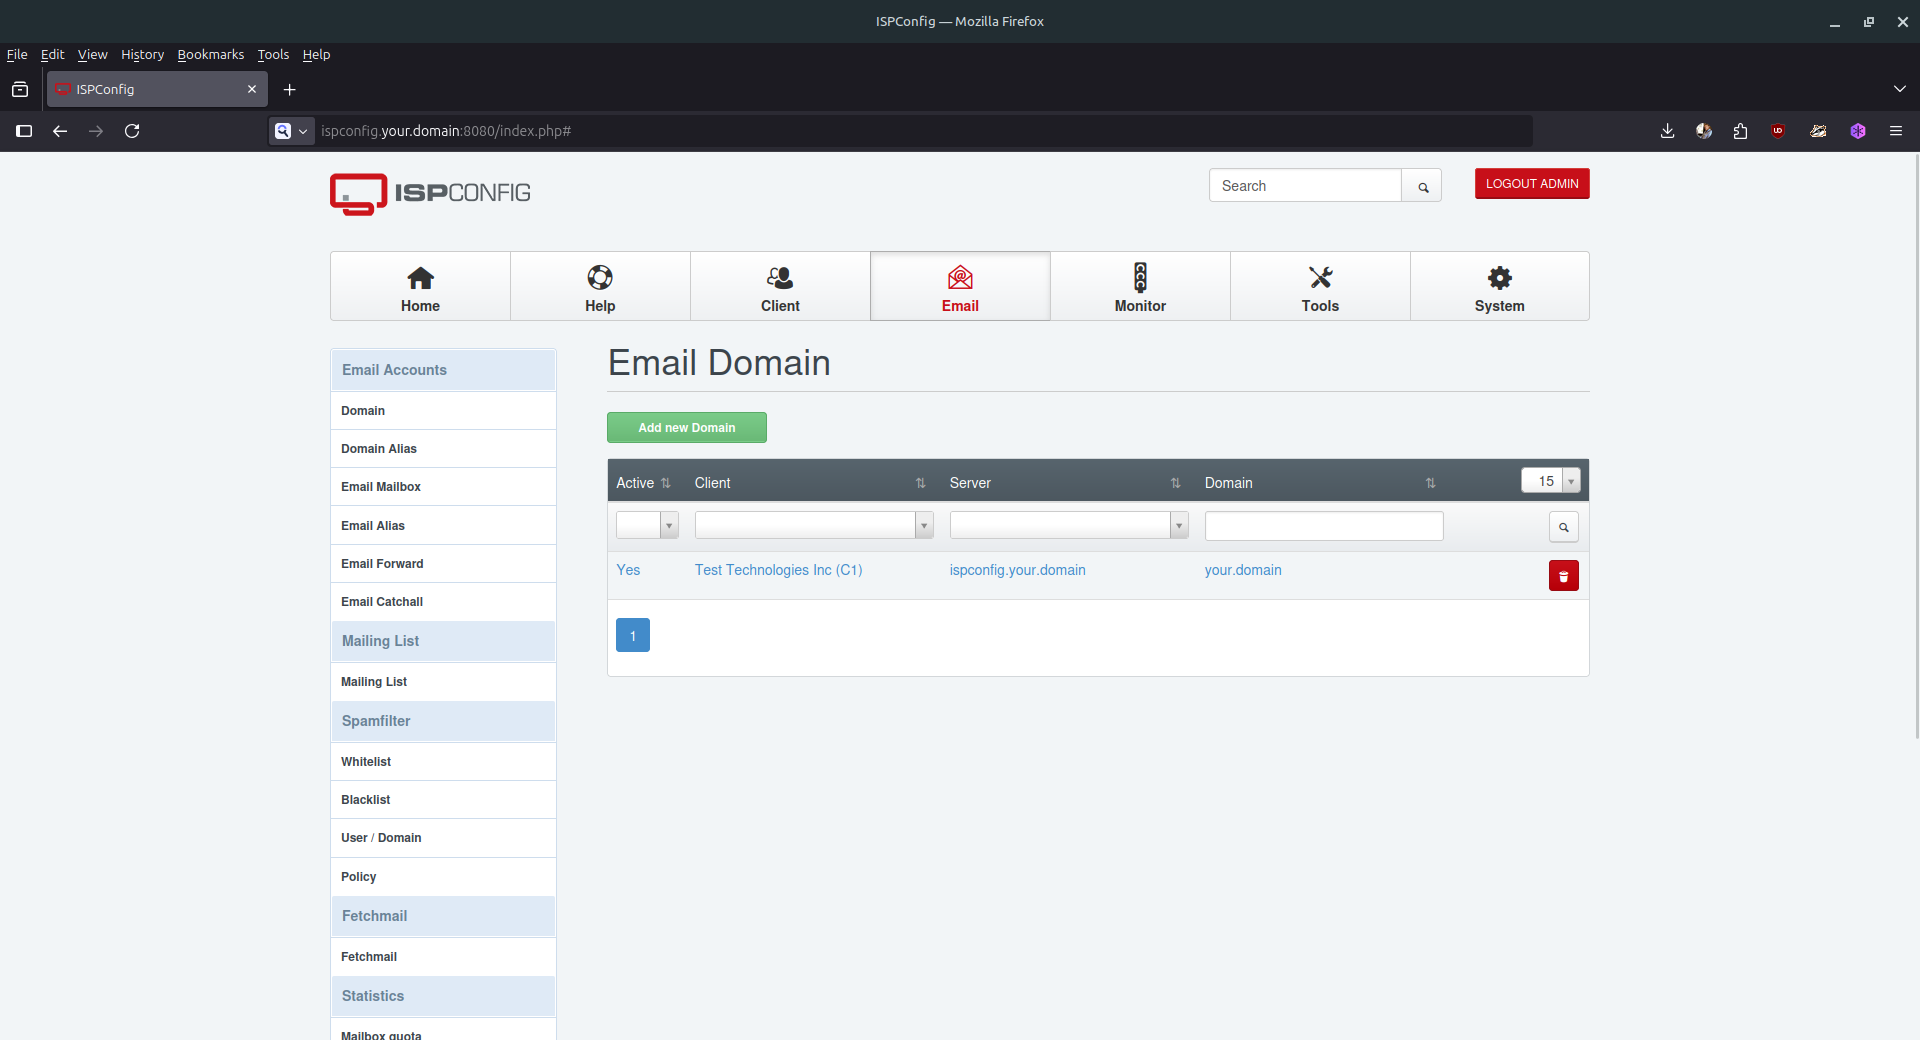Image resolution: width=1920 pixels, height=1040 pixels.
Task: Open Spamfilter Whitelist in sidebar
Action: [x=443, y=762]
